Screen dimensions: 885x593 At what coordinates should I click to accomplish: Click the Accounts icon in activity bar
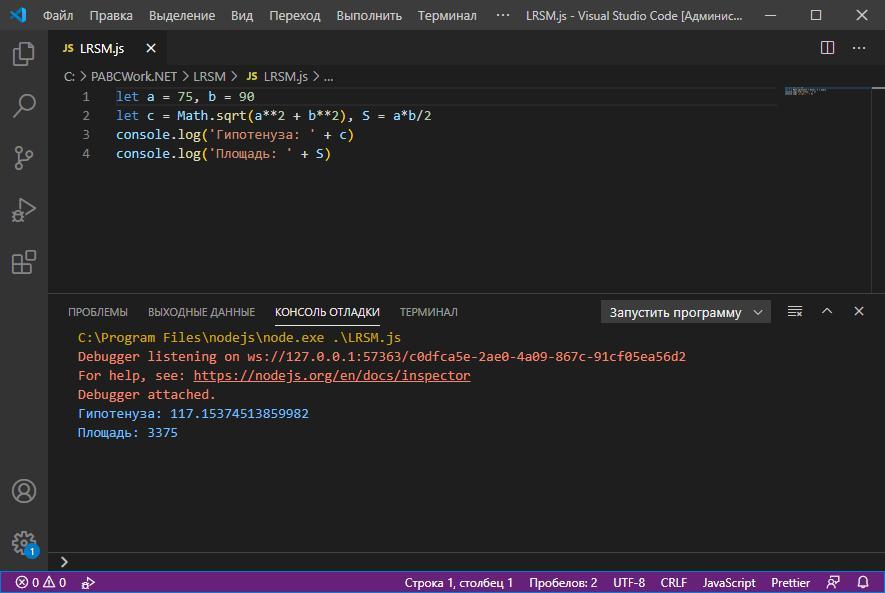click(x=23, y=491)
